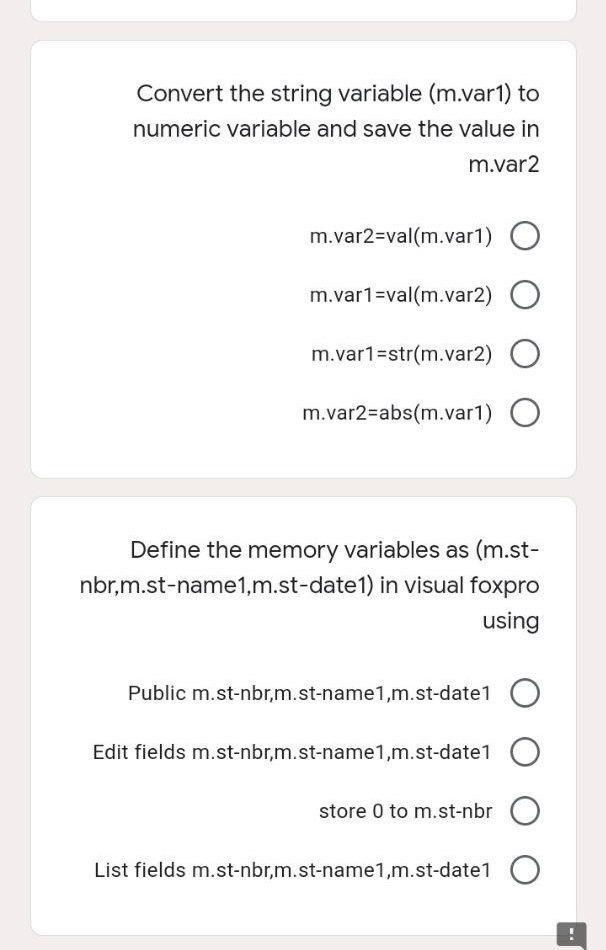Select answer m.var1=val(m.var2)
606x950 pixels.
coord(525,295)
